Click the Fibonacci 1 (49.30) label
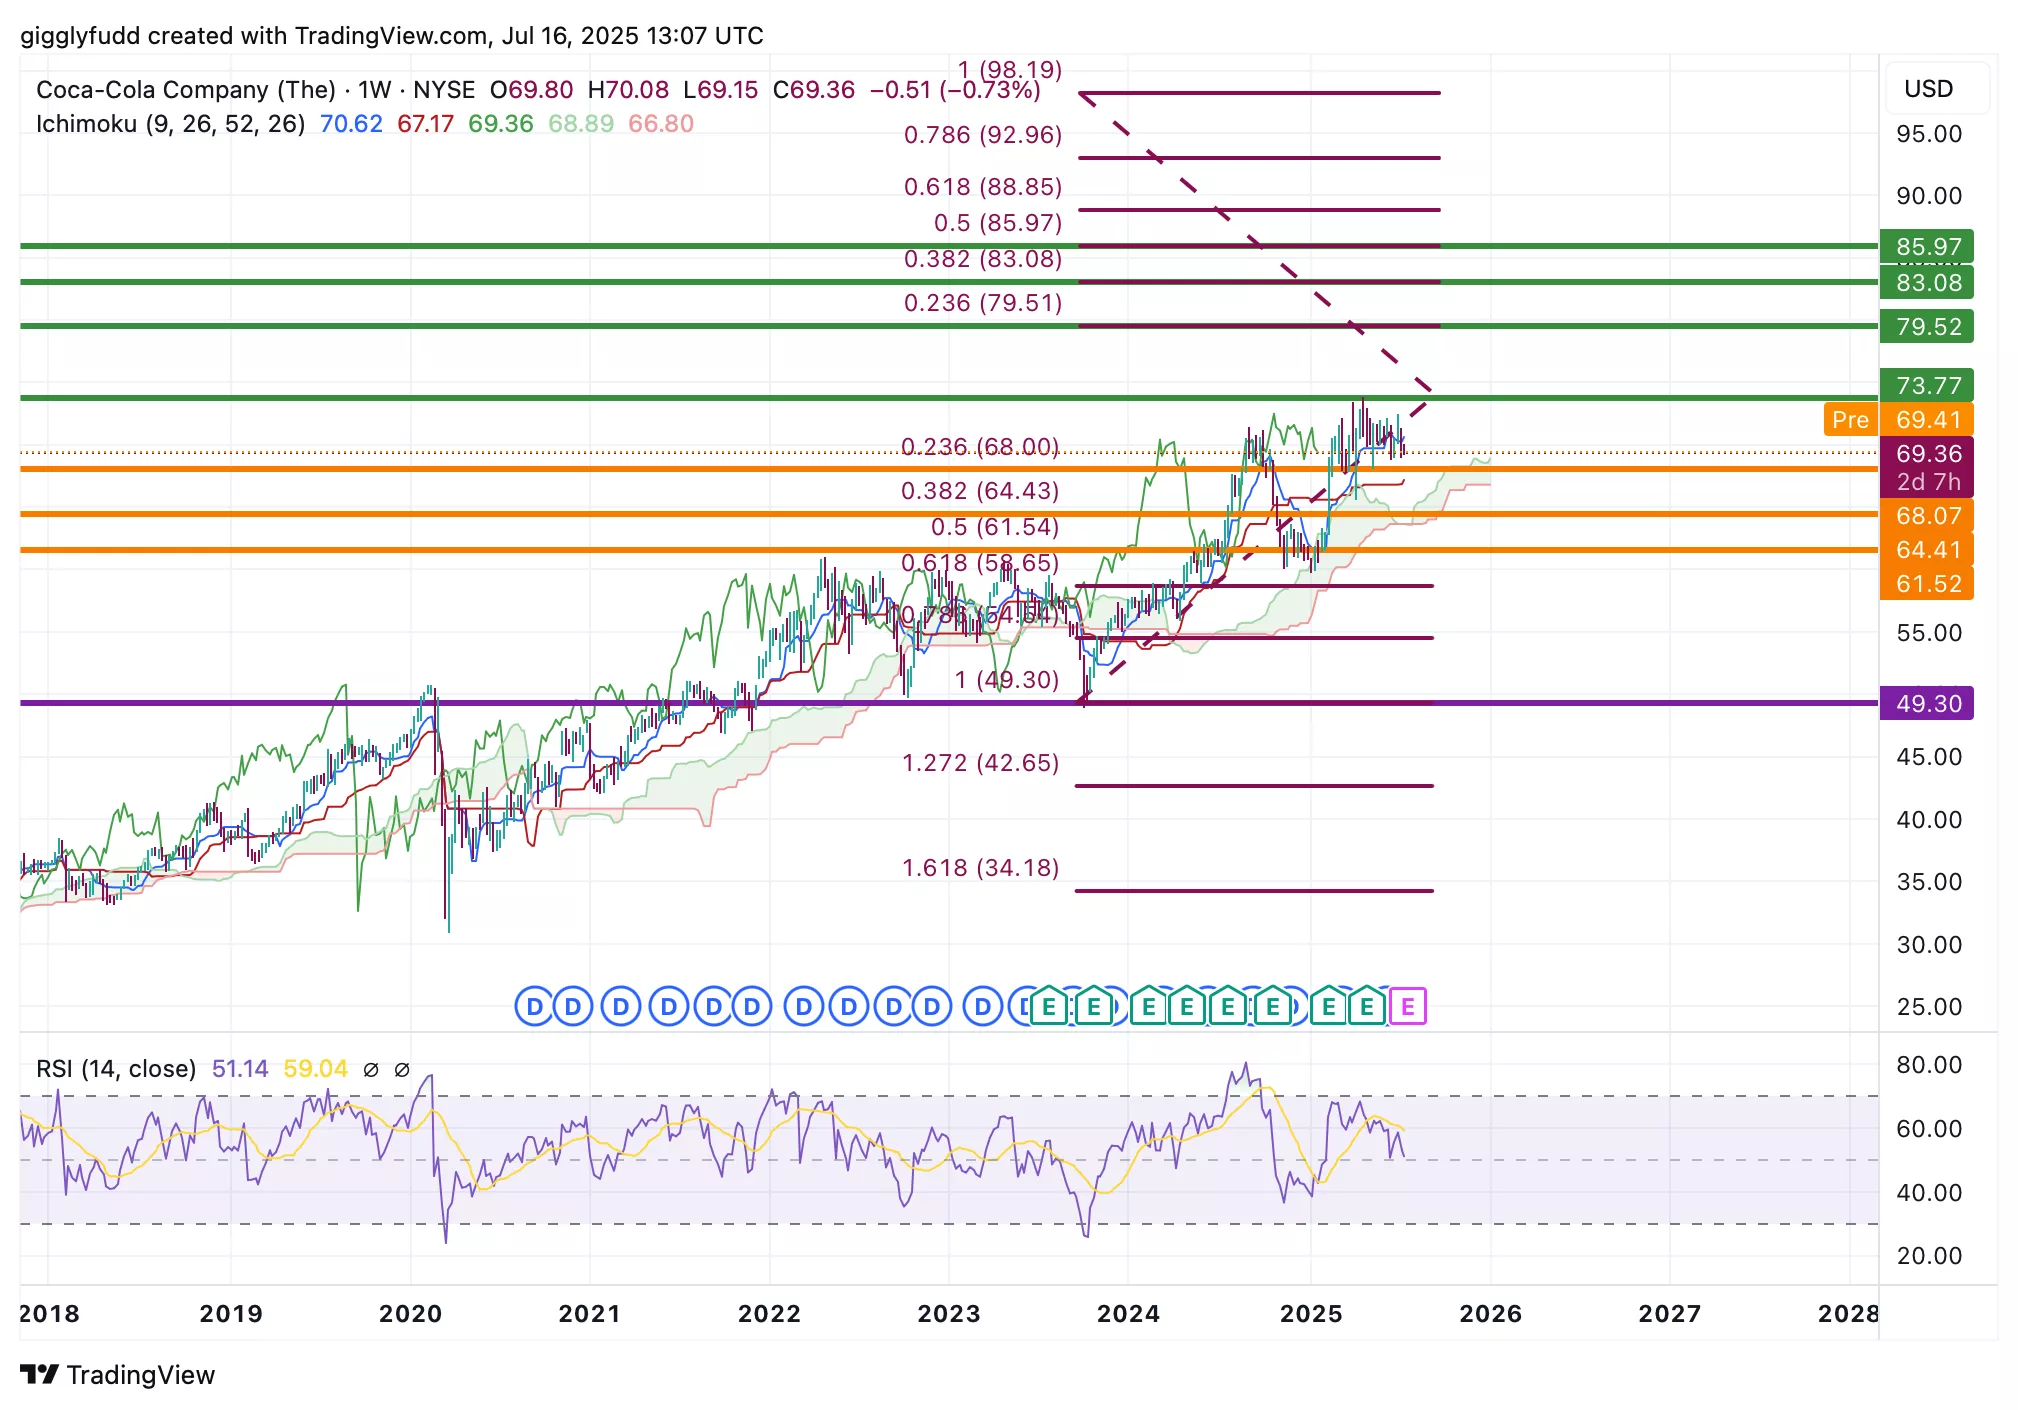 pyautogui.click(x=1007, y=680)
